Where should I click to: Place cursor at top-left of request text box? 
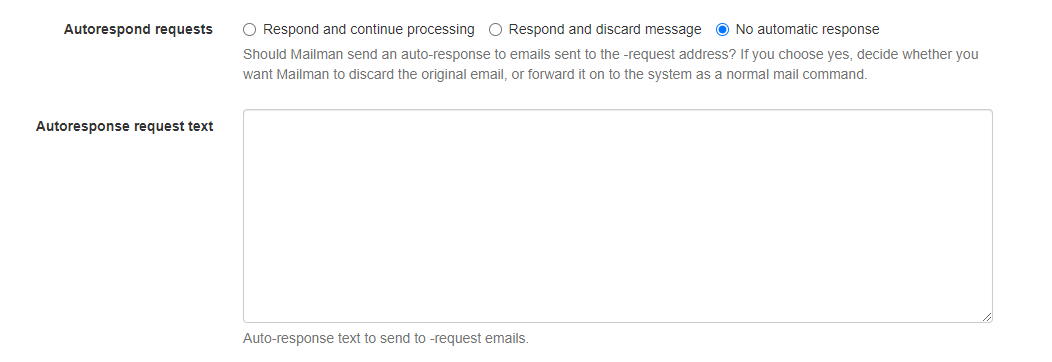[250, 118]
